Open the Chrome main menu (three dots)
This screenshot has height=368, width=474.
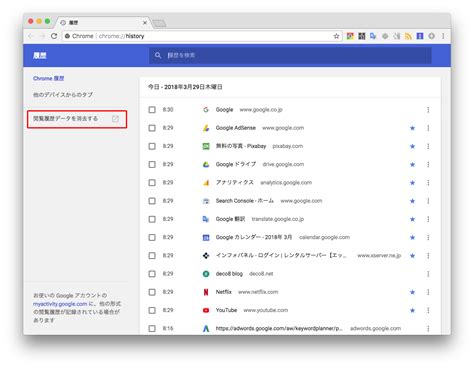[x=443, y=36]
